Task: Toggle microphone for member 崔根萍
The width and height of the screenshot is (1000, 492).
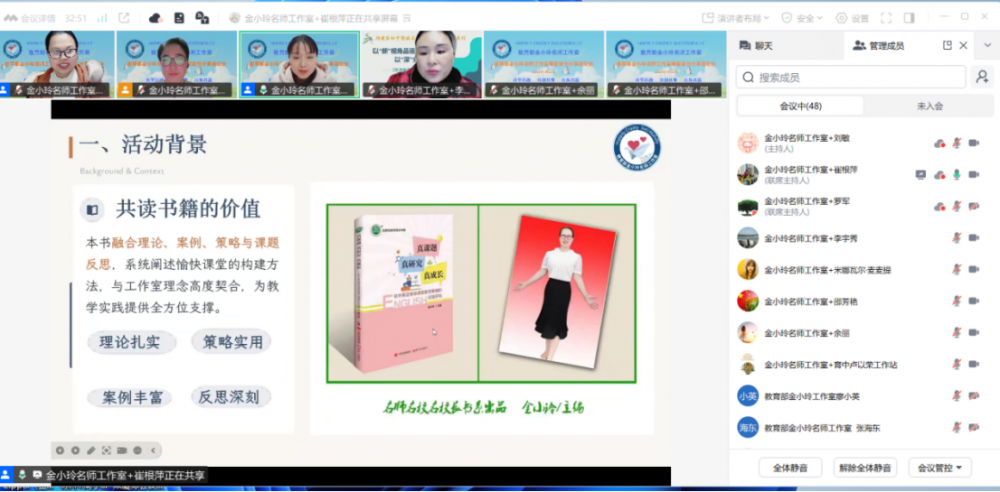Action: (x=956, y=174)
